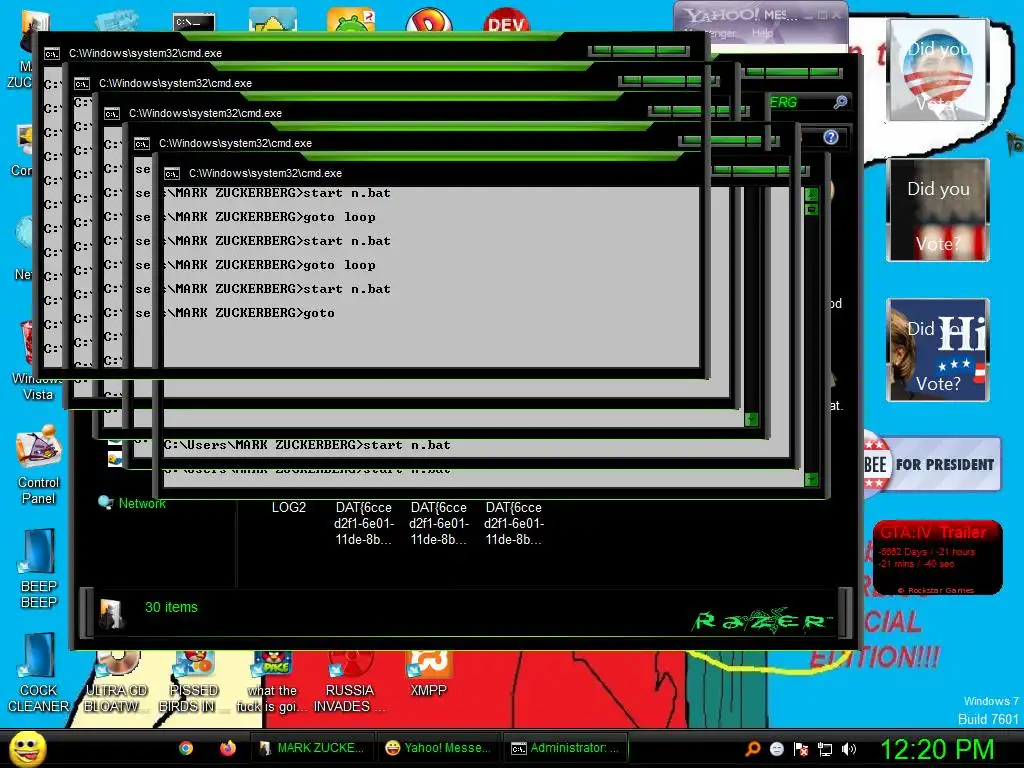Open the red DEV desktop icon
1024x768 pixels.
(506, 20)
